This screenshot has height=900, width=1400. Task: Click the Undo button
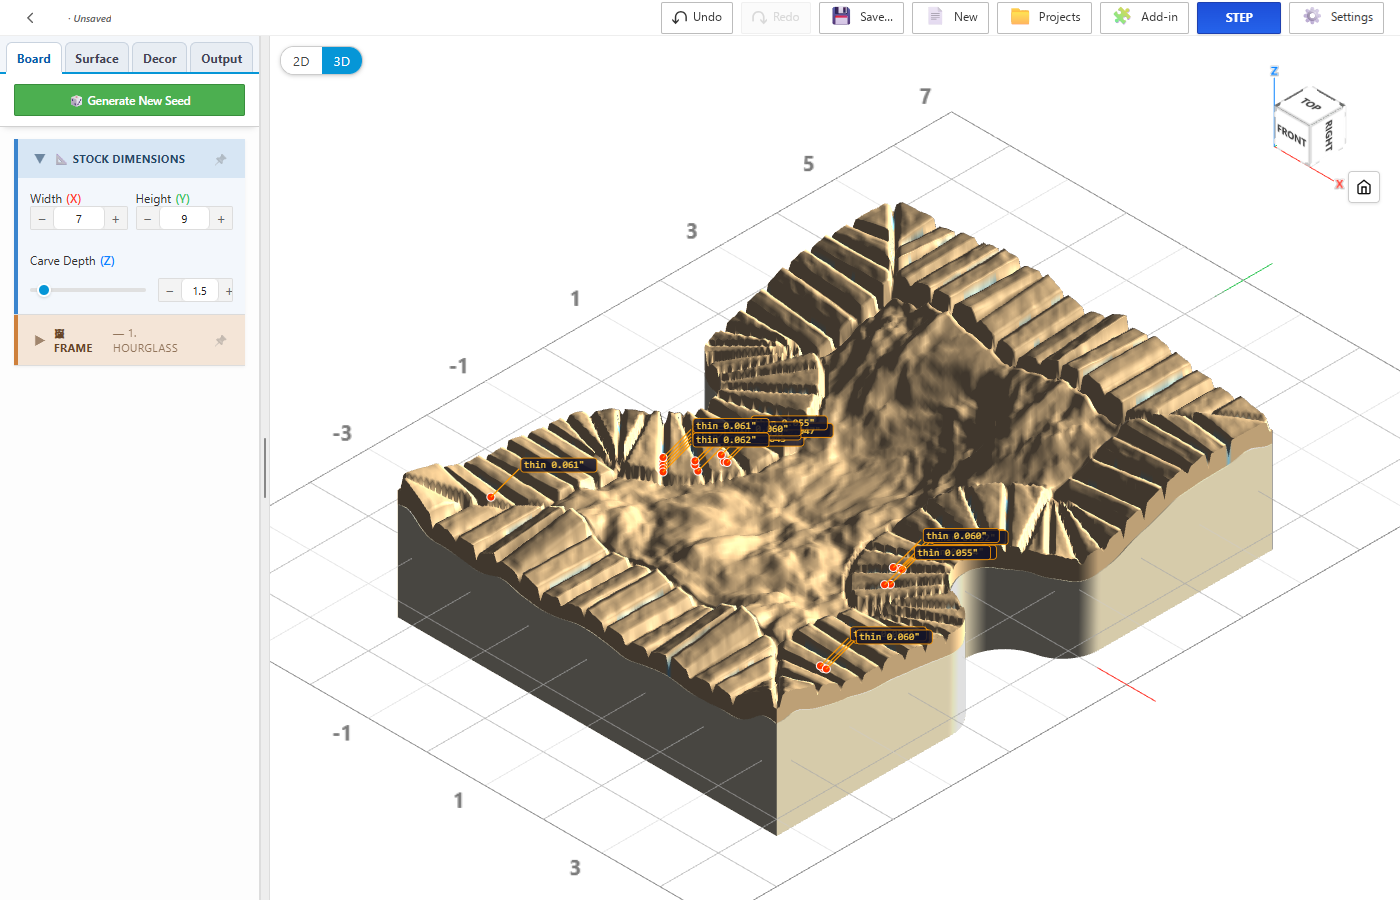pos(697,18)
